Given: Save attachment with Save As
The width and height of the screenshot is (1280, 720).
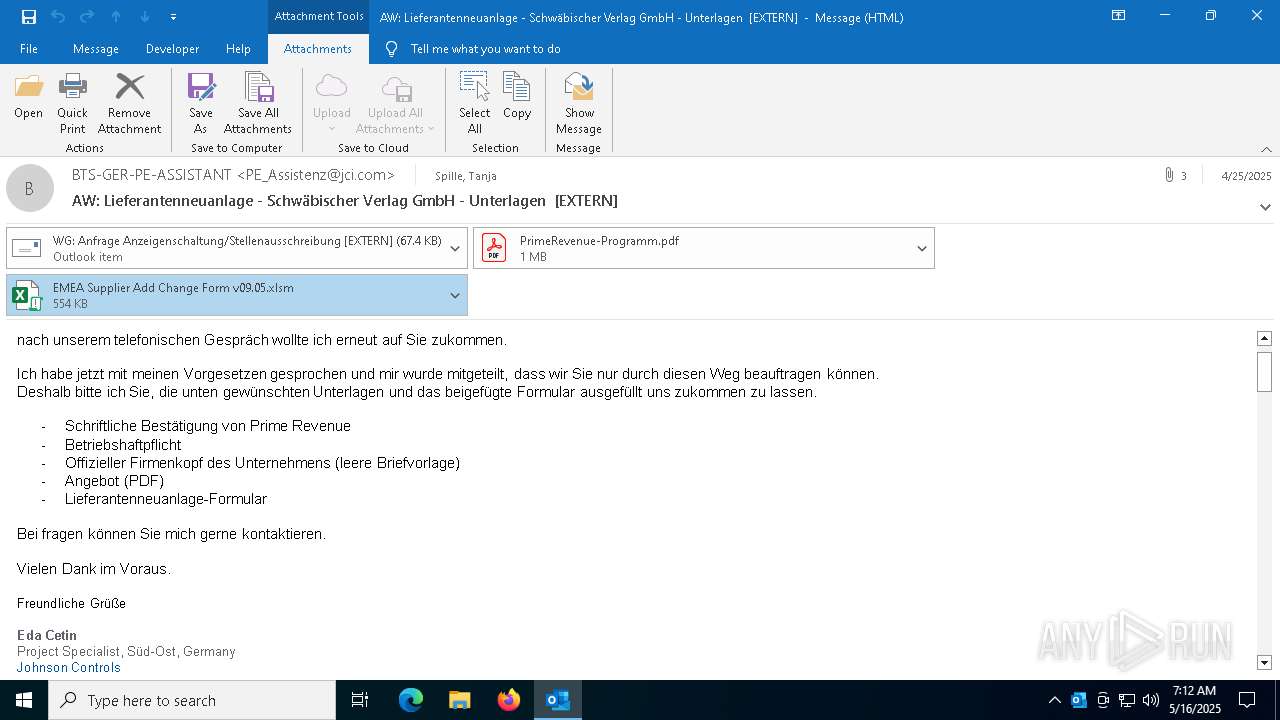Looking at the screenshot, I should click(x=200, y=104).
